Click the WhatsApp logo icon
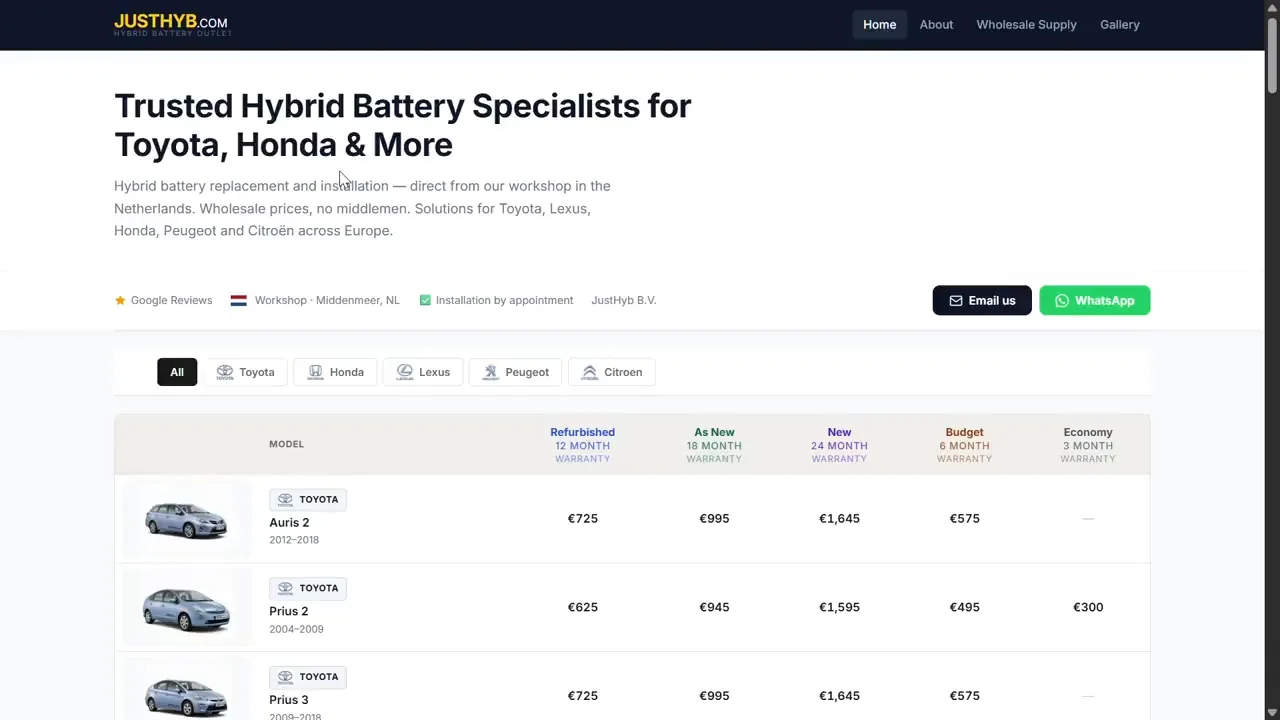Image resolution: width=1280 pixels, height=720 pixels. 1062,300
